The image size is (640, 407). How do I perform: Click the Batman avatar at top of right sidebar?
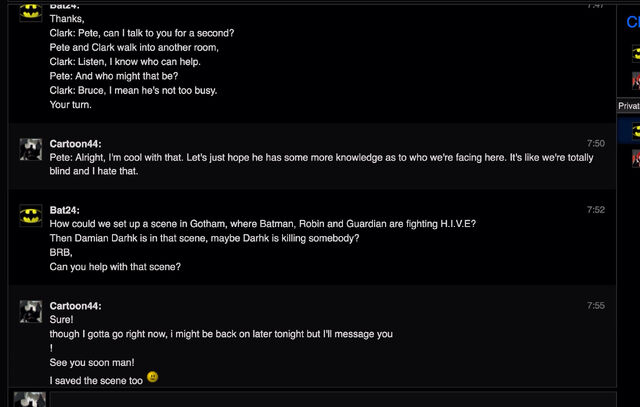[x=636, y=53]
